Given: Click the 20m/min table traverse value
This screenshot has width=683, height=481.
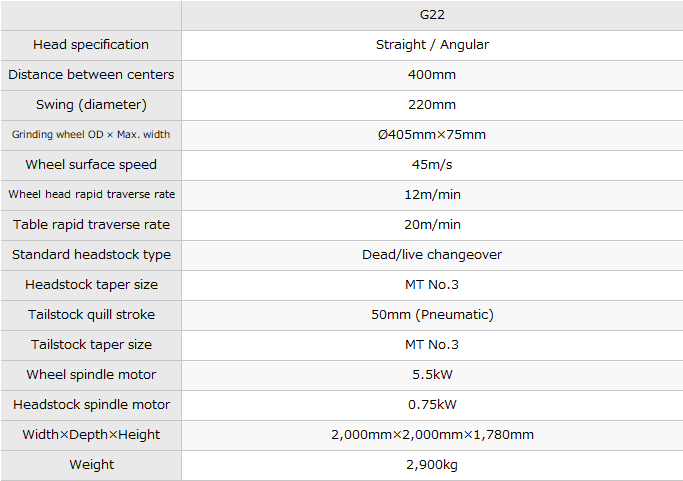Looking at the screenshot, I should [x=432, y=225].
